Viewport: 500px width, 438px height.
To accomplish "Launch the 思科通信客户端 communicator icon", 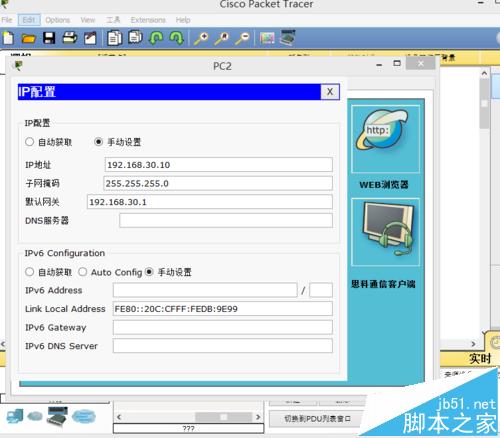I will click(385, 232).
